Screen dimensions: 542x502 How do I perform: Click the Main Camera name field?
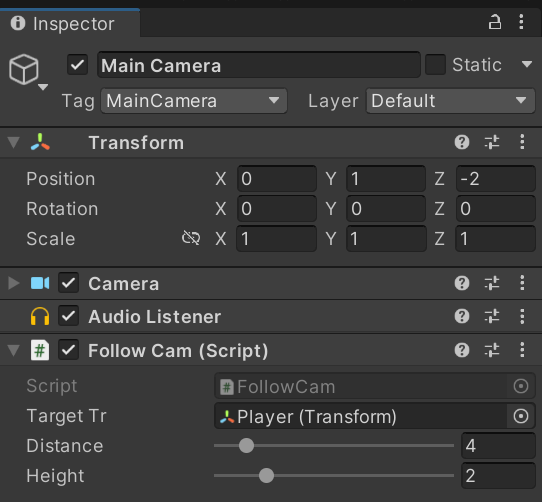tap(259, 65)
